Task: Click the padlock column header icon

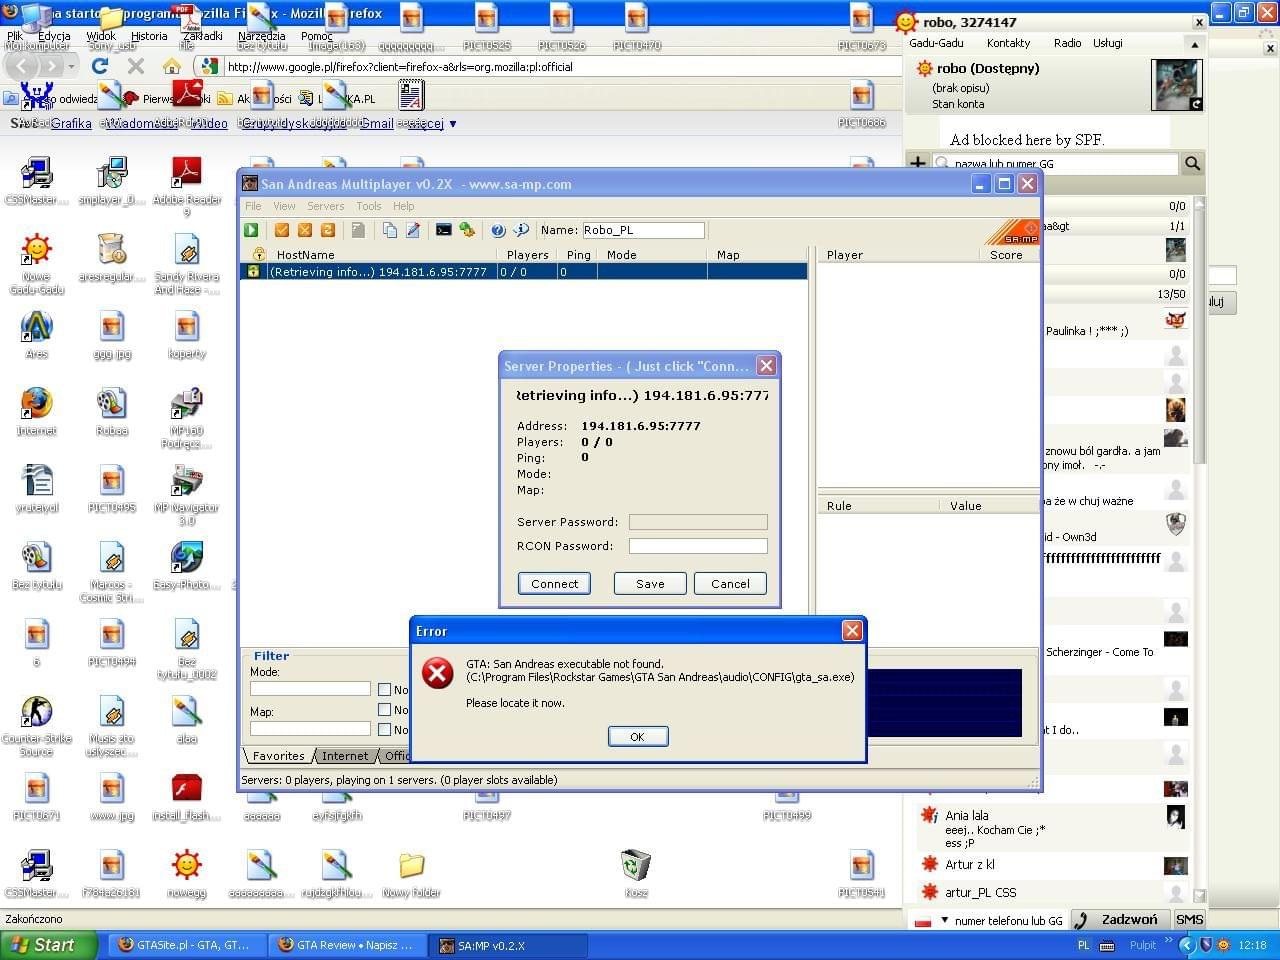Action: click(259, 254)
